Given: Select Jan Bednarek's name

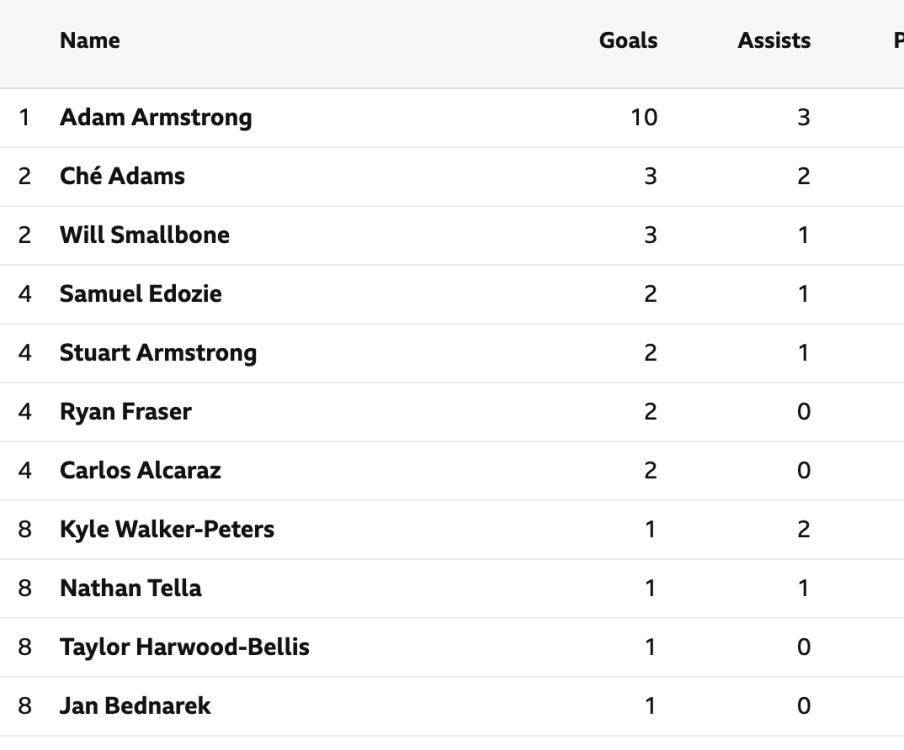Looking at the screenshot, I should 135,706.
